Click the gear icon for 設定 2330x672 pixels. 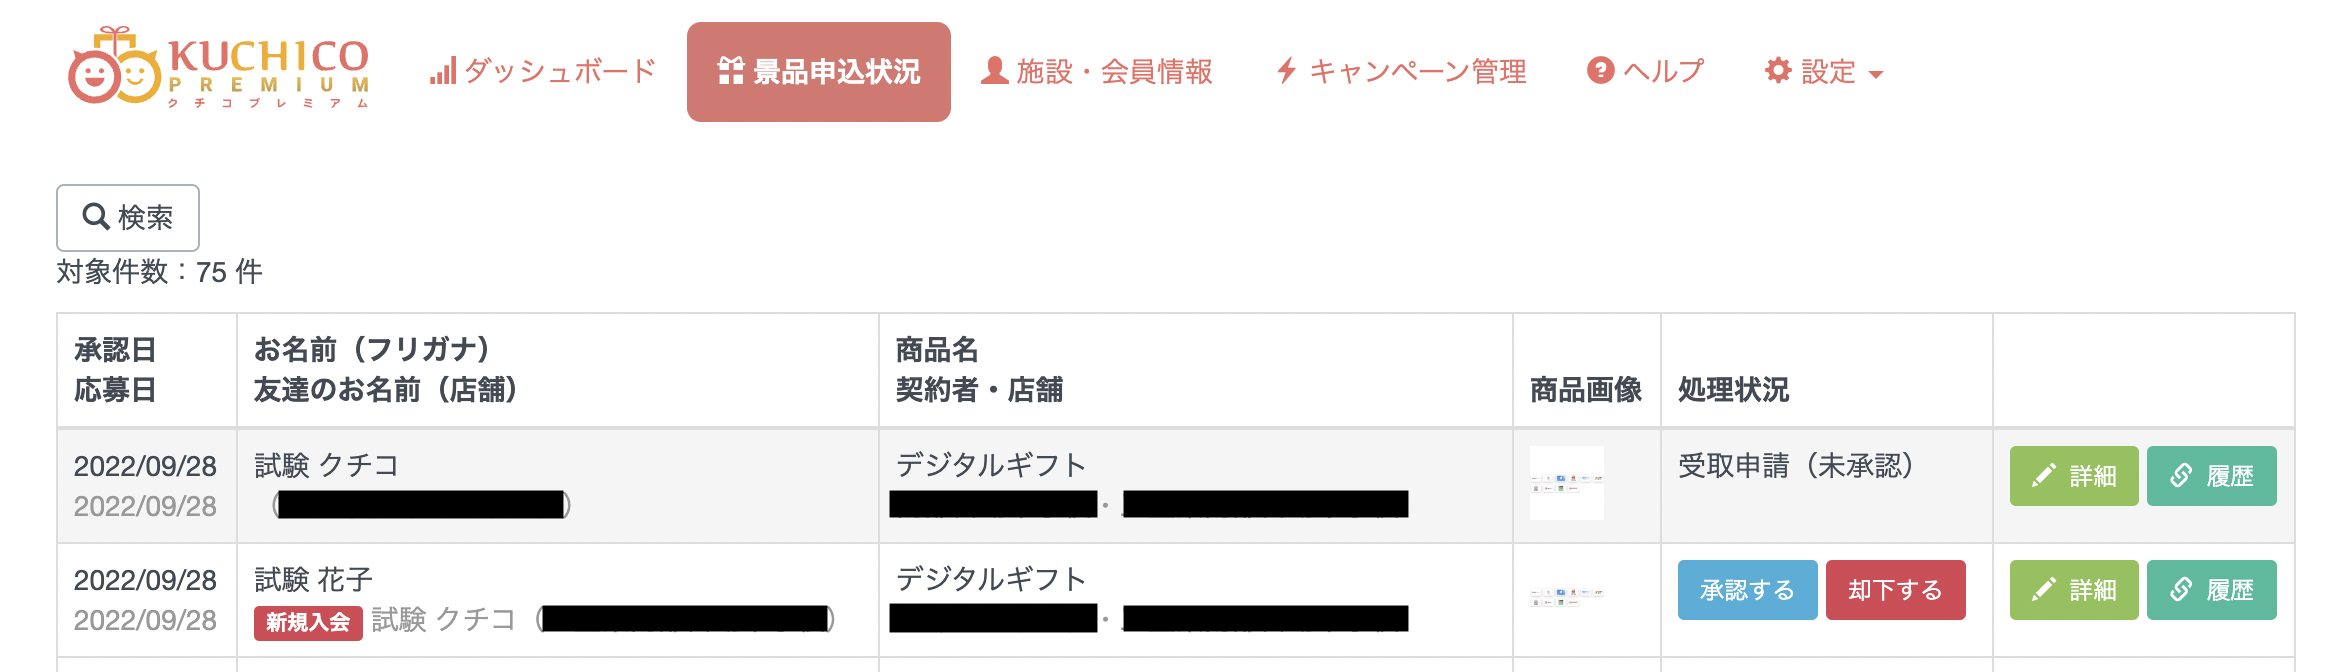(x=1778, y=71)
